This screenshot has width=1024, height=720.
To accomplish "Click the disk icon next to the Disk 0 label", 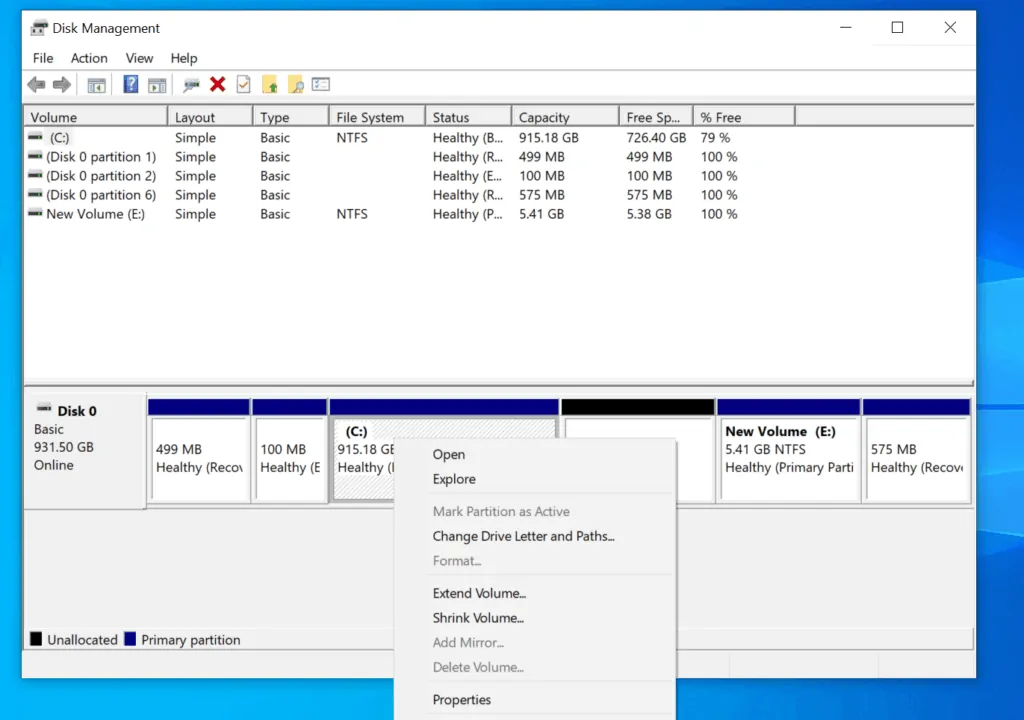I will [44, 408].
